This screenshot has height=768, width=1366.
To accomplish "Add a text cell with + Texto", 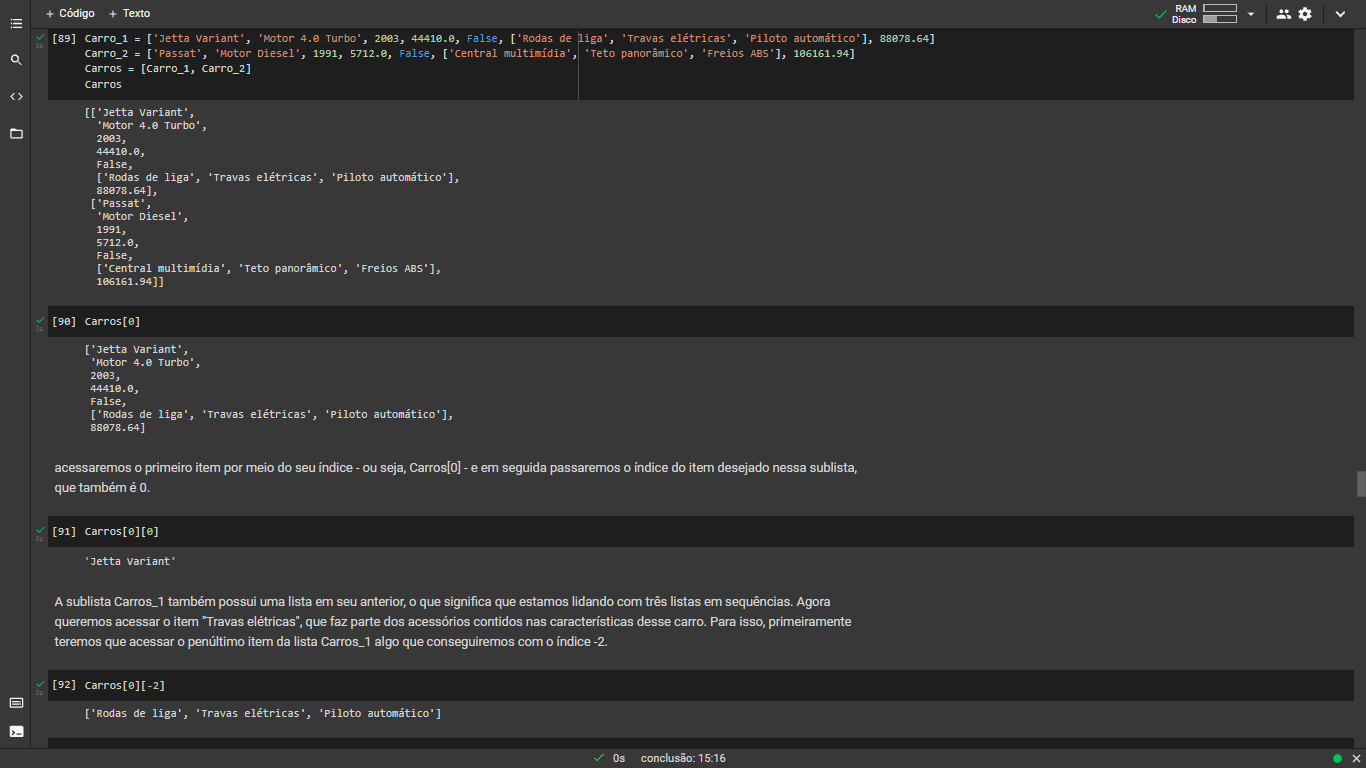I will click(x=129, y=14).
